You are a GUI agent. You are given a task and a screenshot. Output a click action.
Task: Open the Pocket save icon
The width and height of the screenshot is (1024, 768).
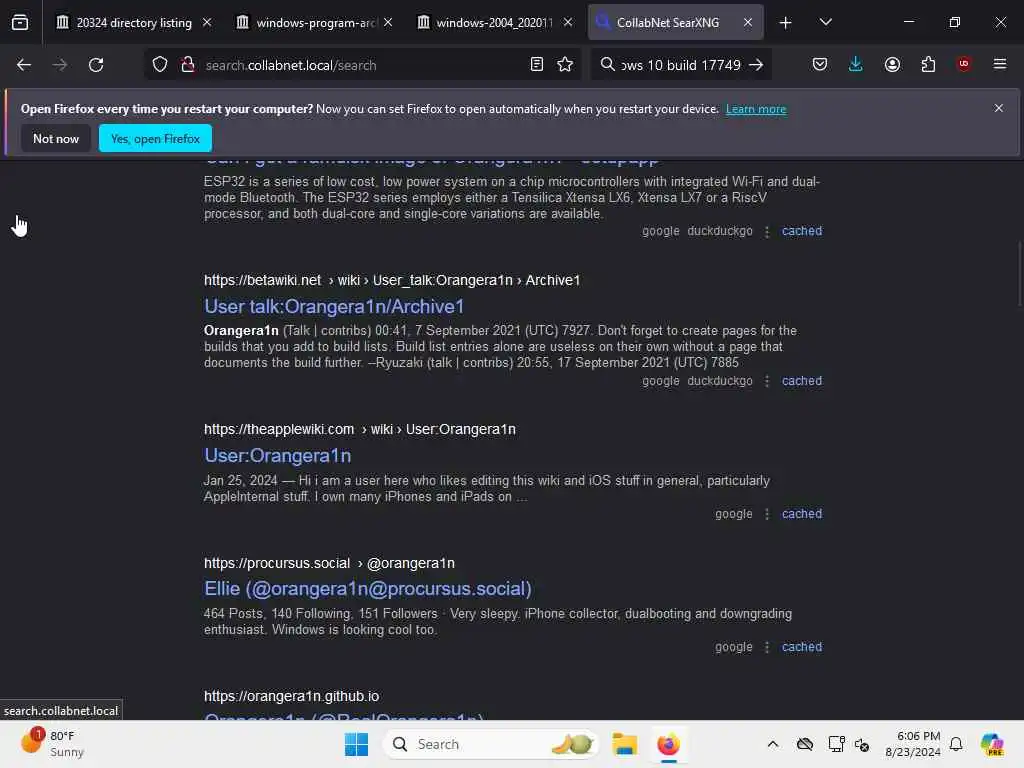820,64
